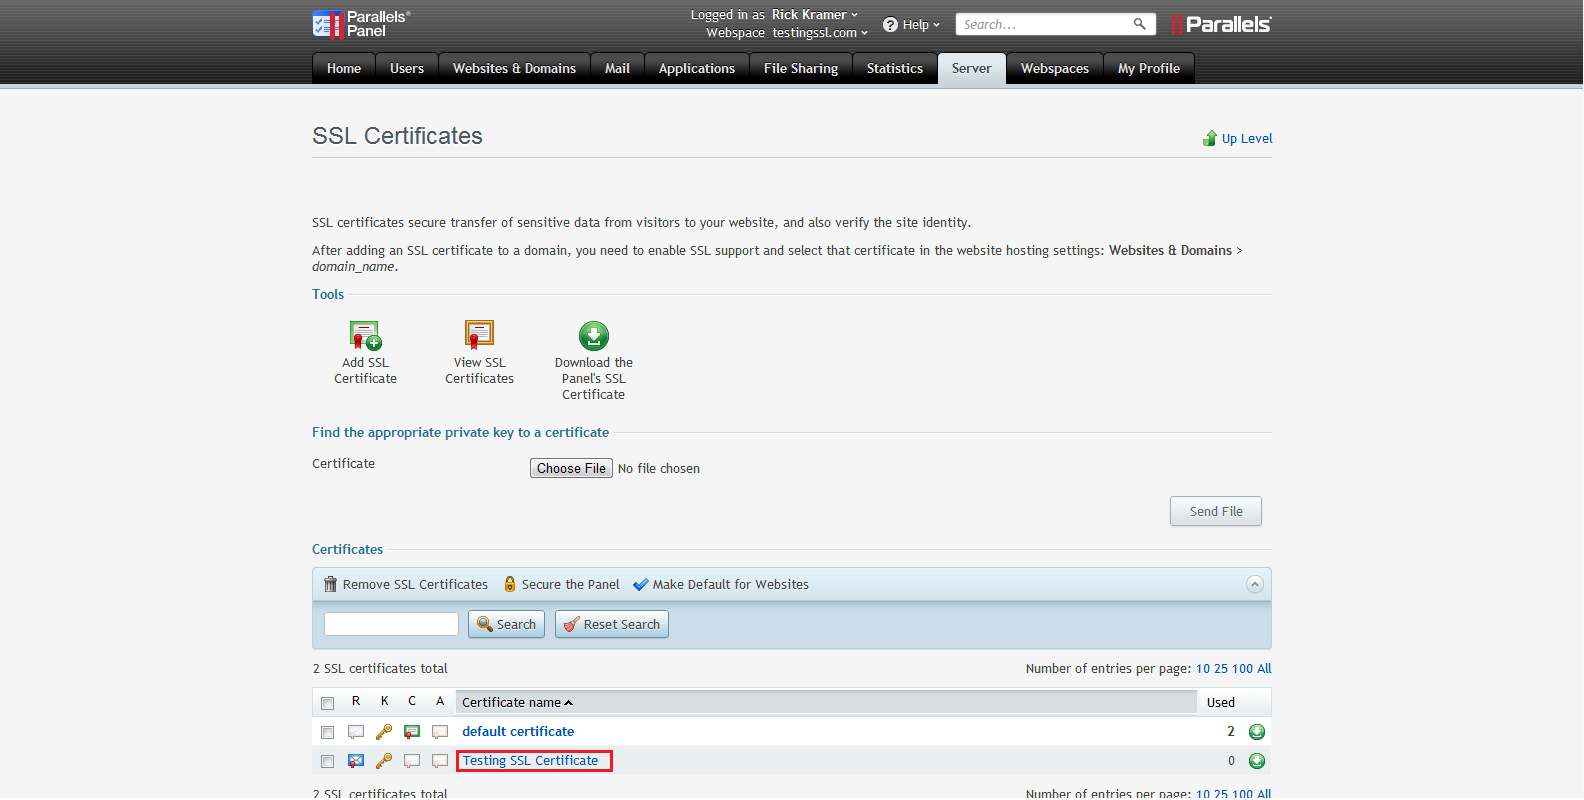Download Testing SSL Certificate via green arrow icon

pos(1257,761)
